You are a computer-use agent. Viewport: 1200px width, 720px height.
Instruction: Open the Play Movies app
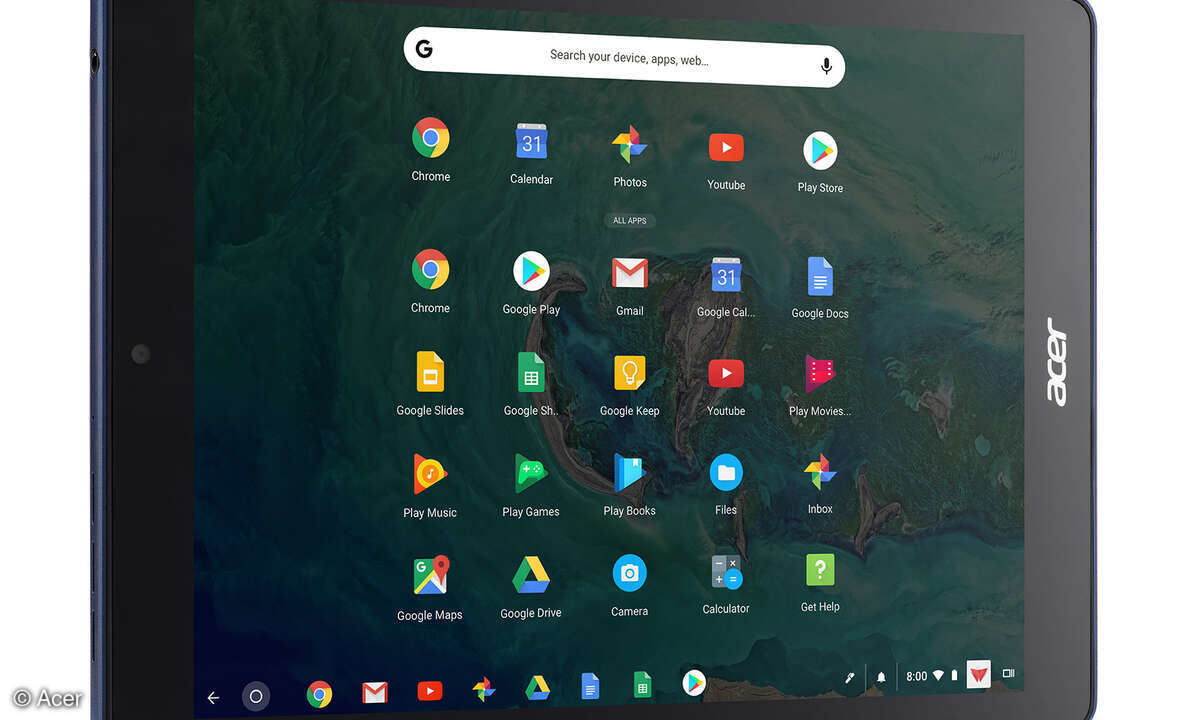click(820, 374)
